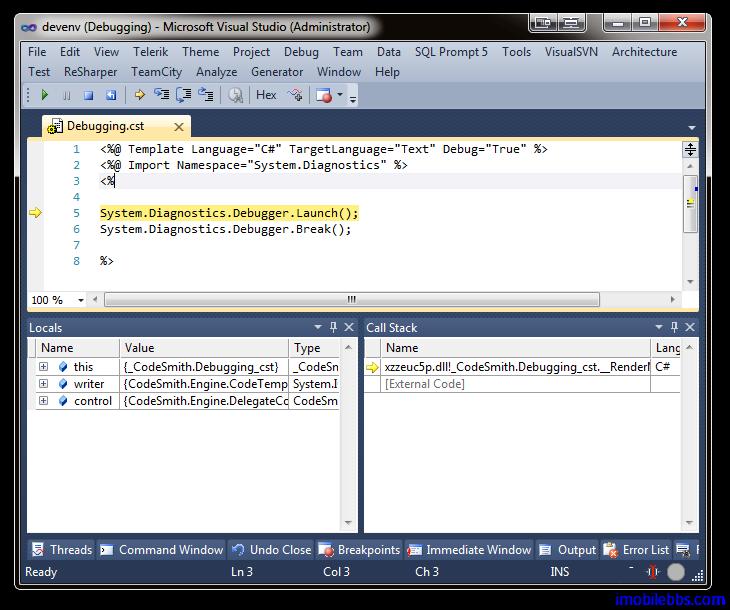Open the Breakpoints window toolbar icon
This screenshot has height=610, width=730.
[323, 95]
